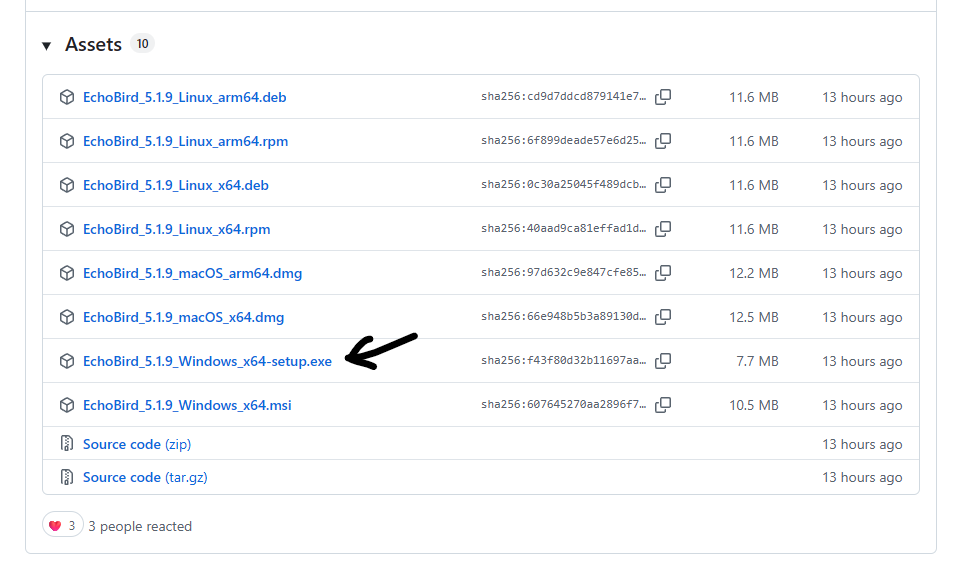Click package icon beside Linux_arm64.deb

point(67,97)
